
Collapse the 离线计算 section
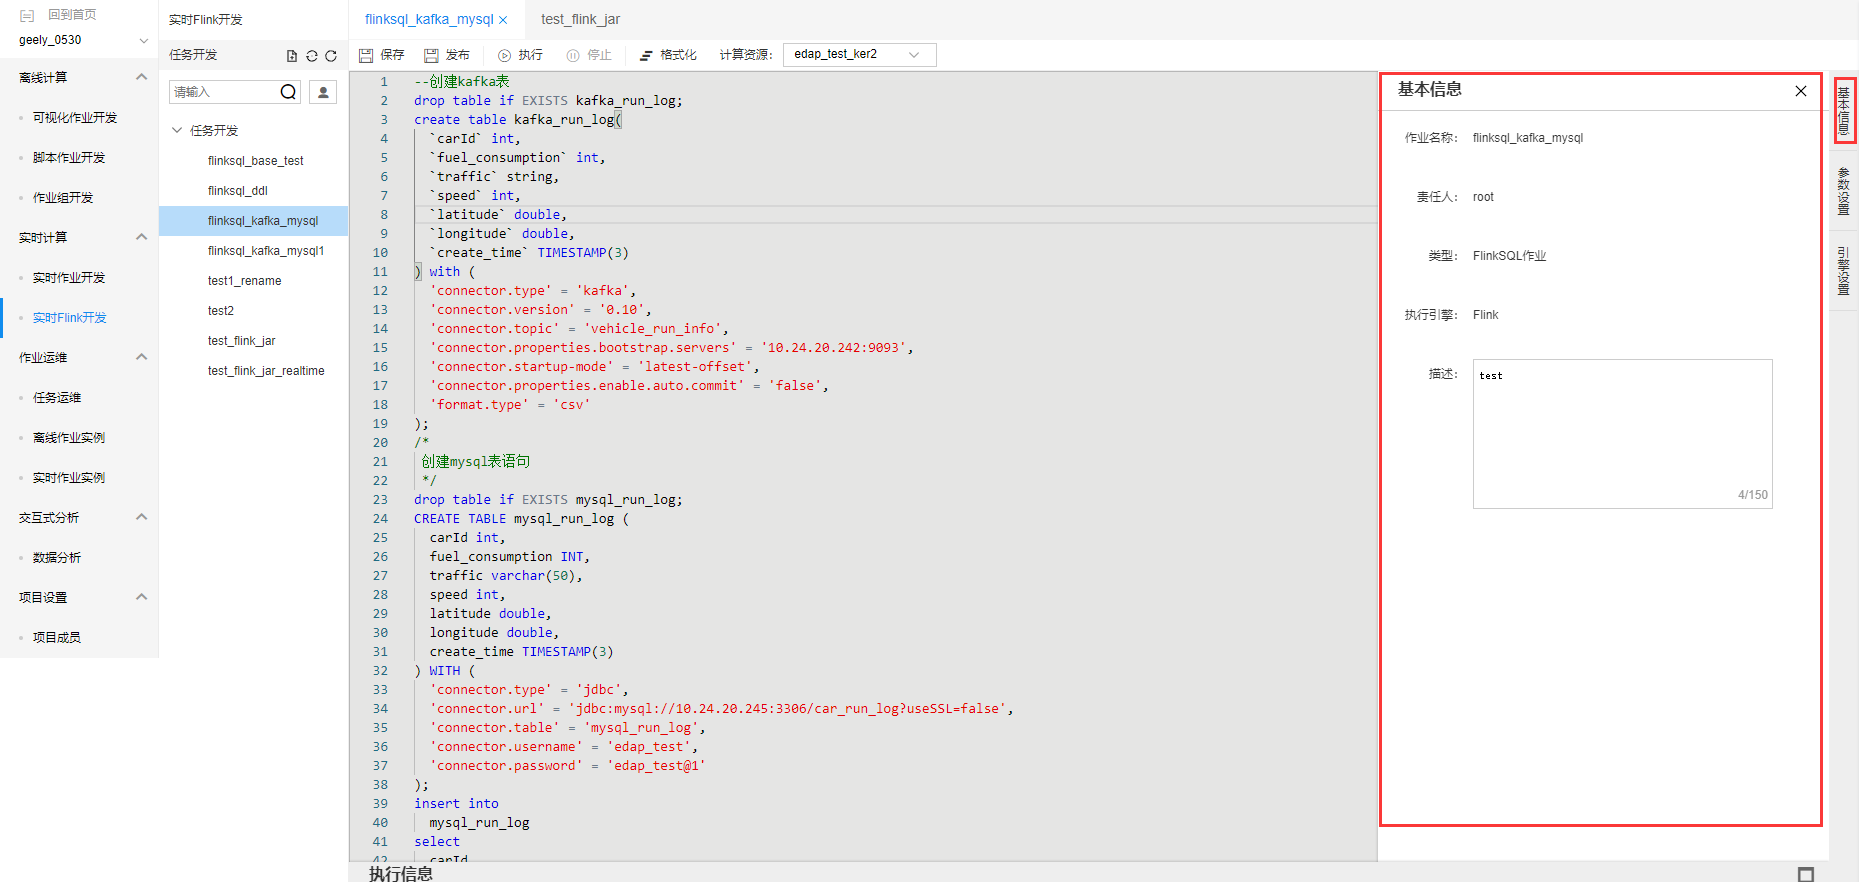point(141,77)
